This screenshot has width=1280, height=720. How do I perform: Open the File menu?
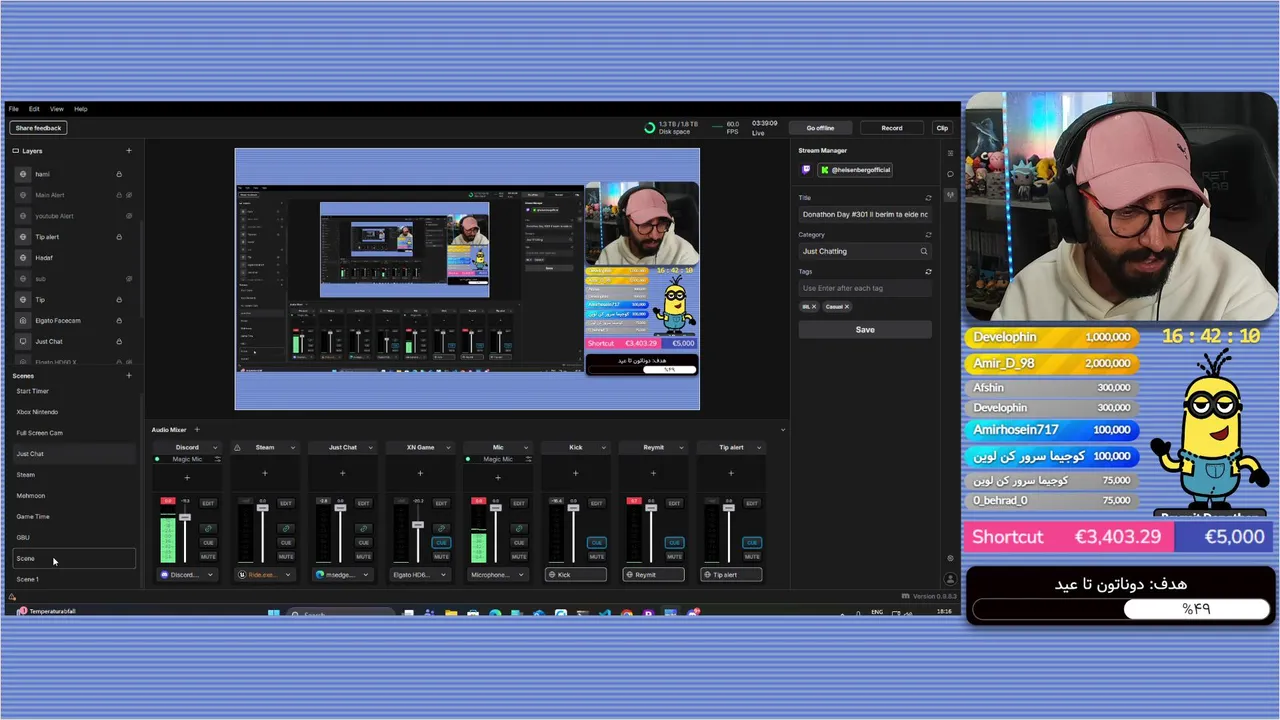[14, 109]
